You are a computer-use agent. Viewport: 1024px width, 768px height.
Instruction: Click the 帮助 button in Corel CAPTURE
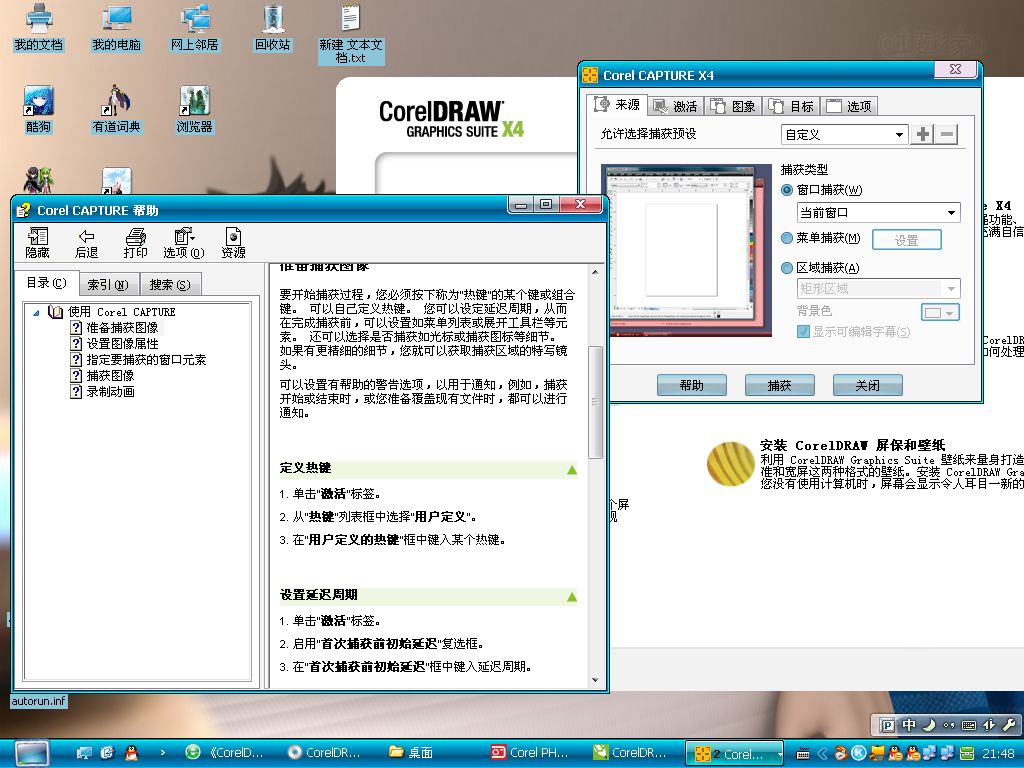click(692, 385)
